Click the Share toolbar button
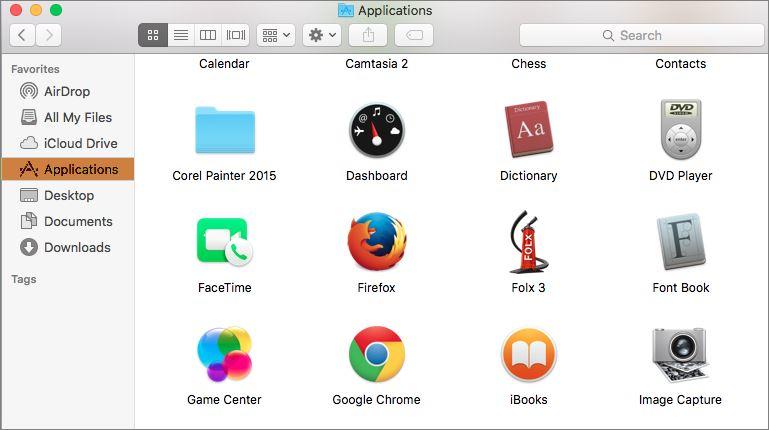 click(x=368, y=35)
